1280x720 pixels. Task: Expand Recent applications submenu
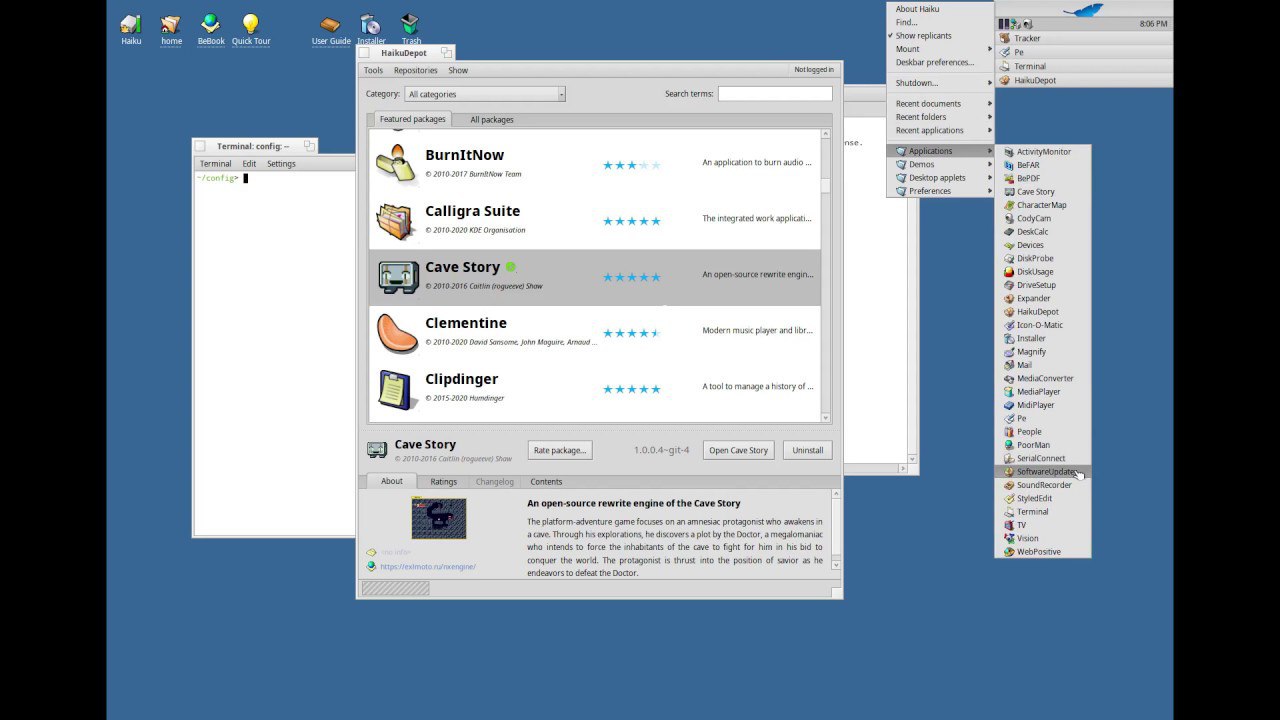pyautogui.click(x=940, y=130)
